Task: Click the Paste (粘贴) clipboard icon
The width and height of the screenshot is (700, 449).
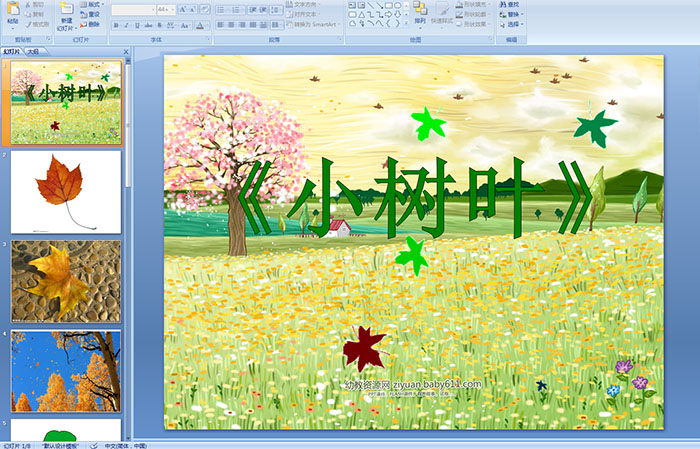Action: 13,8
